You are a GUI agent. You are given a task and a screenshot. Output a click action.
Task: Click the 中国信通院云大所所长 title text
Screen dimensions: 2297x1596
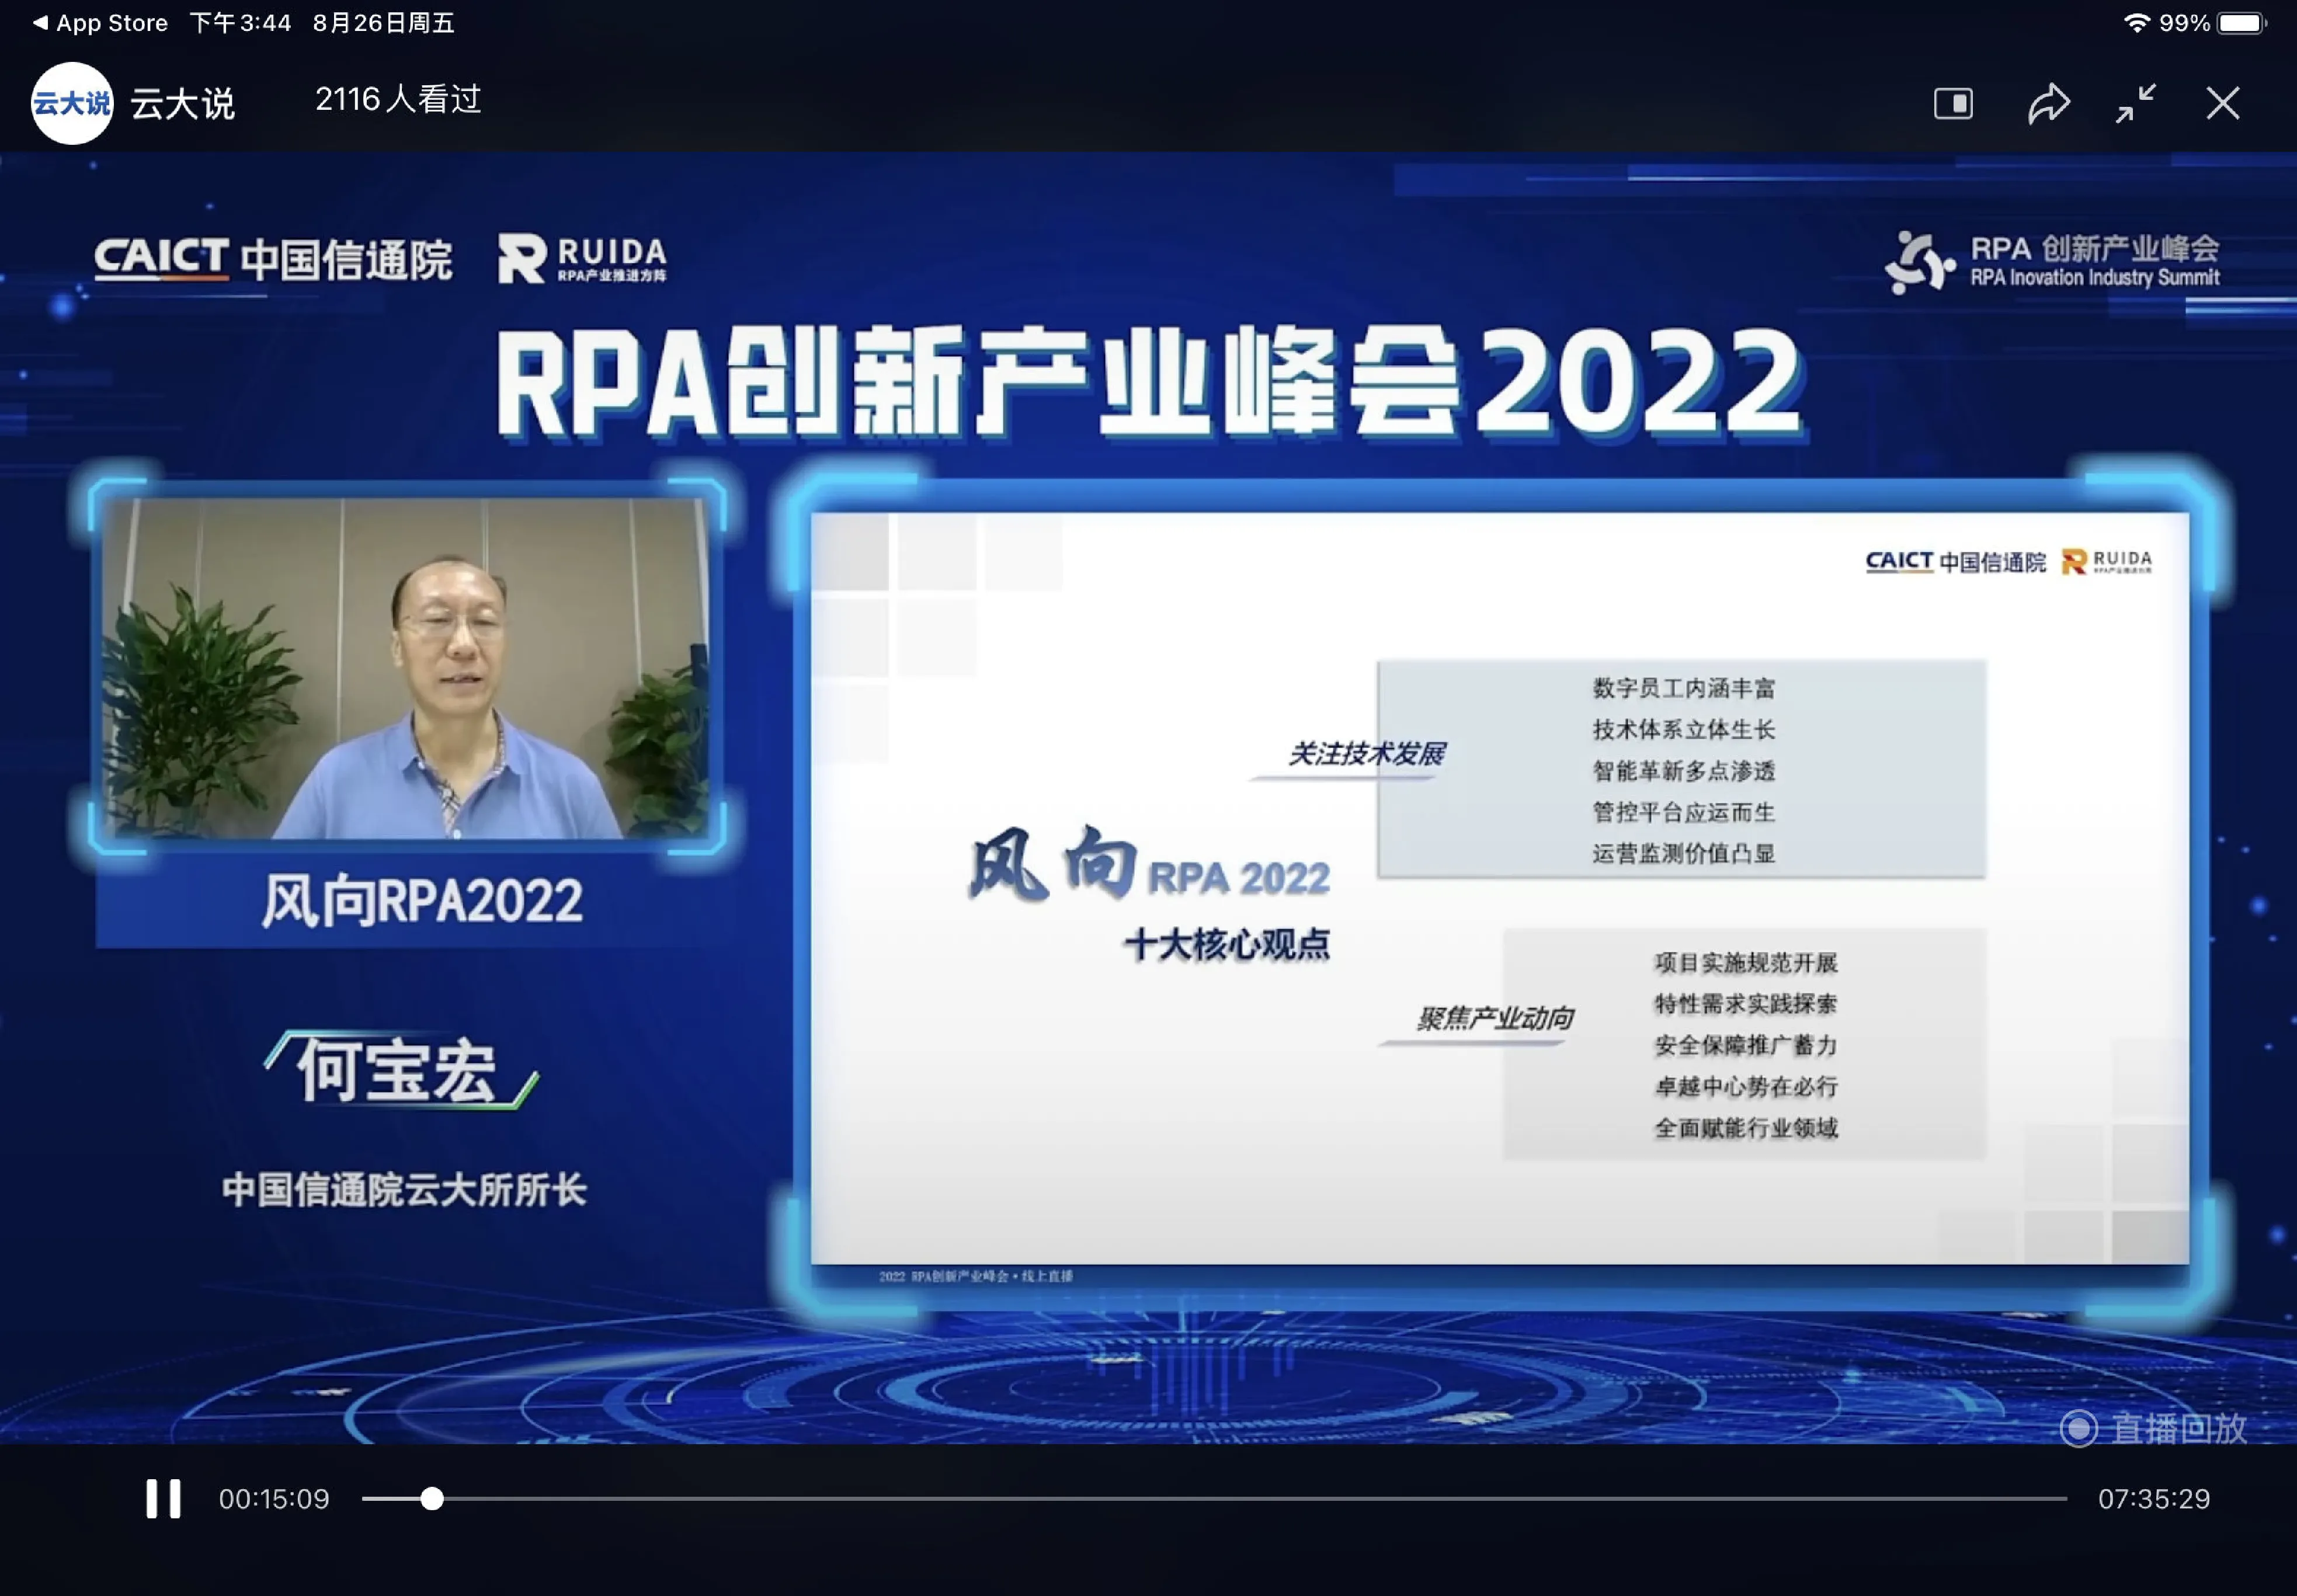click(x=404, y=1189)
